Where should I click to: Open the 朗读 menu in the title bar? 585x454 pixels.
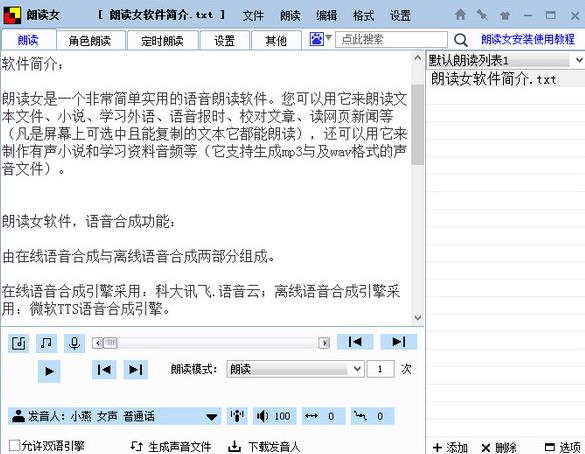290,16
